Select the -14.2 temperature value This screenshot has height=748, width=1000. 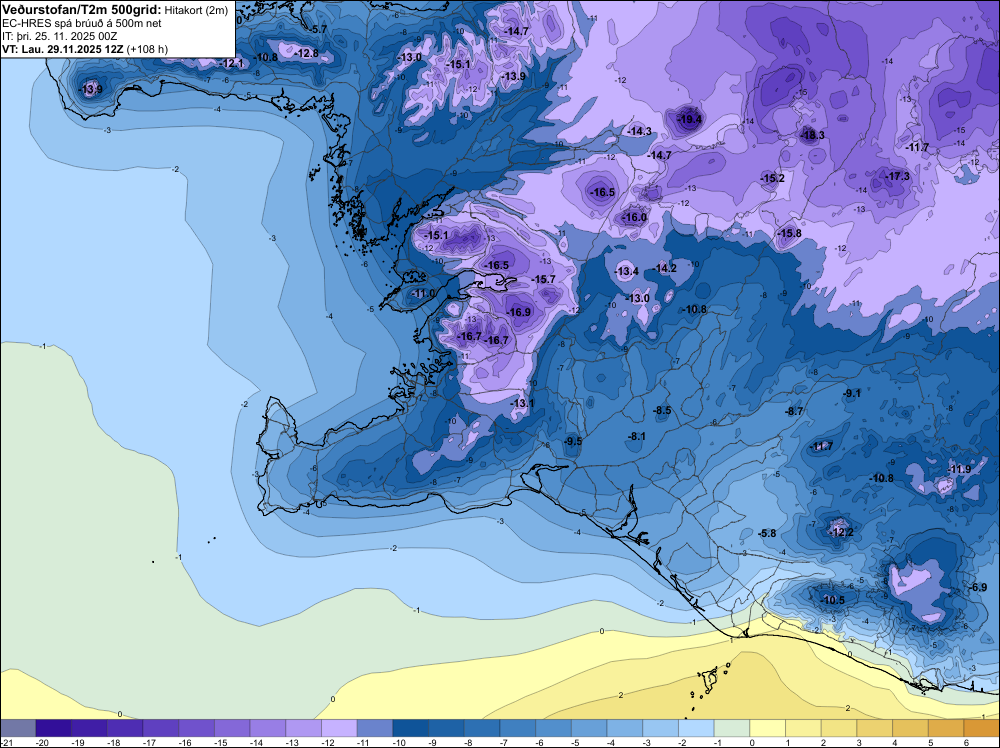click(665, 268)
